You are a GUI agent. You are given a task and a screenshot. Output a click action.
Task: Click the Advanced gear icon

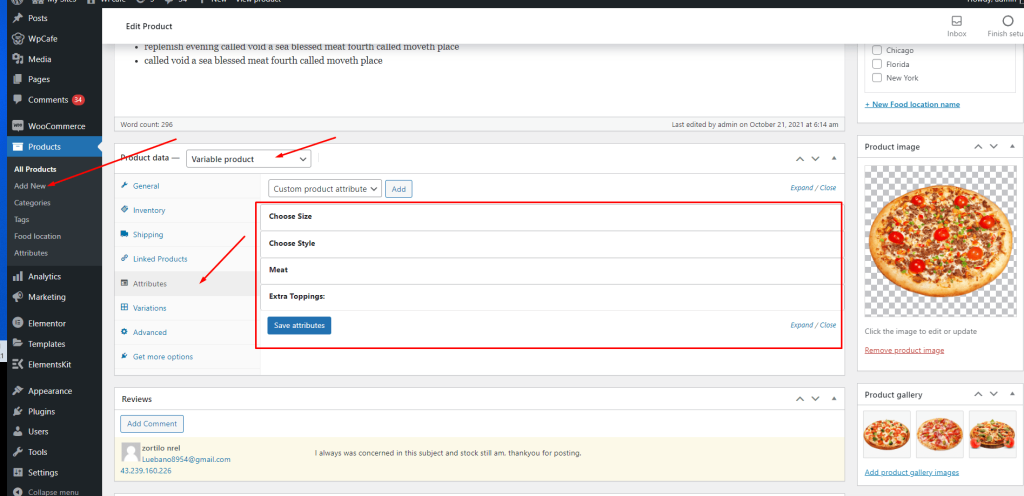click(x=124, y=332)
